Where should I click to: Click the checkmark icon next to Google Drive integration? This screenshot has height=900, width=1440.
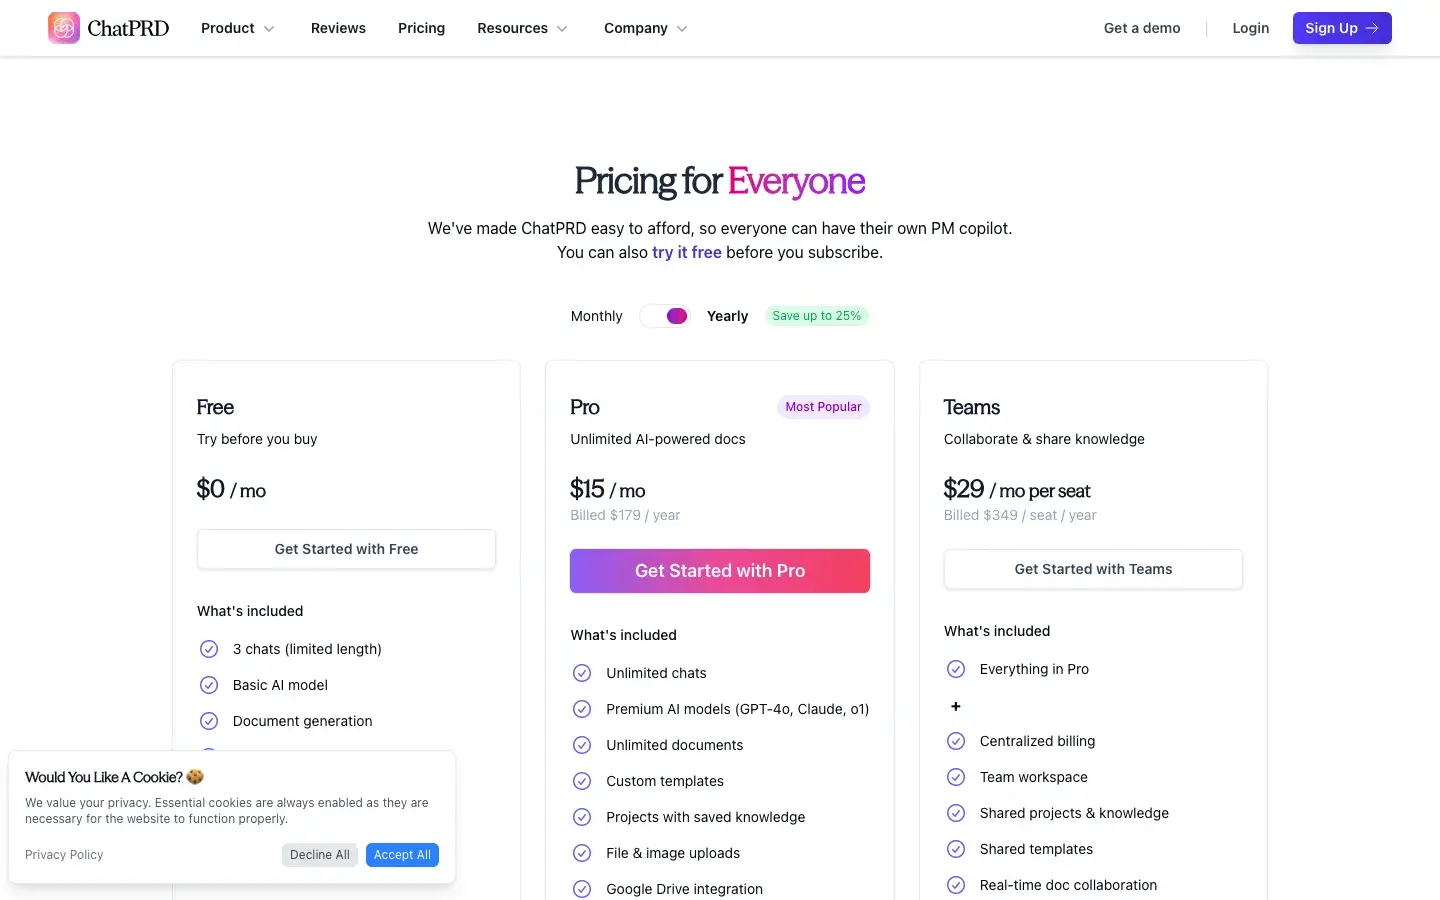point(582,889)
